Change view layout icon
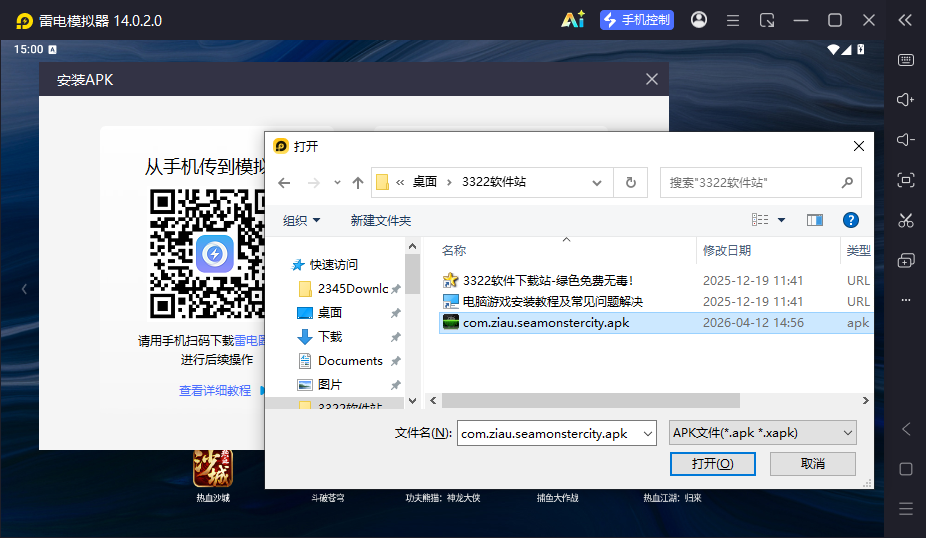Viewport: 926px width, 538px height. (x=760, y=220)
